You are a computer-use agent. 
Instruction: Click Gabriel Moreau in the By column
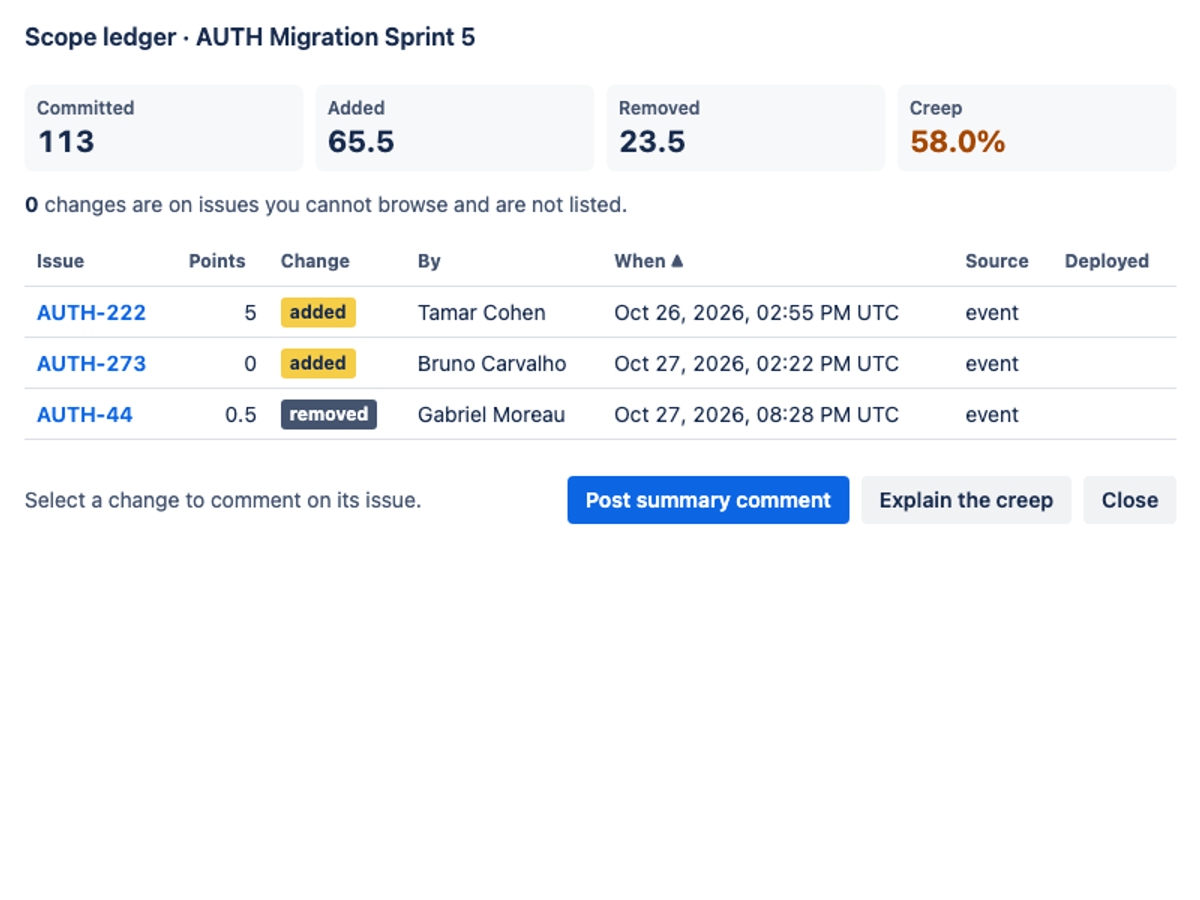(x=491, y=415)
